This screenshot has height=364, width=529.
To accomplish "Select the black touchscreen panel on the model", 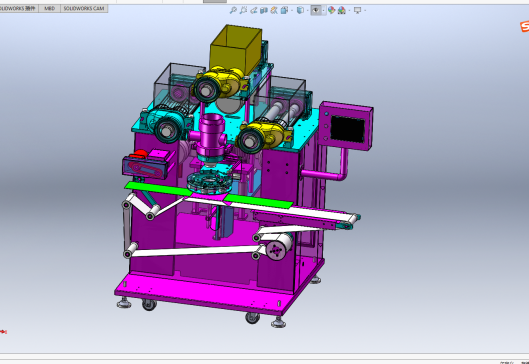I will (348, 129).
